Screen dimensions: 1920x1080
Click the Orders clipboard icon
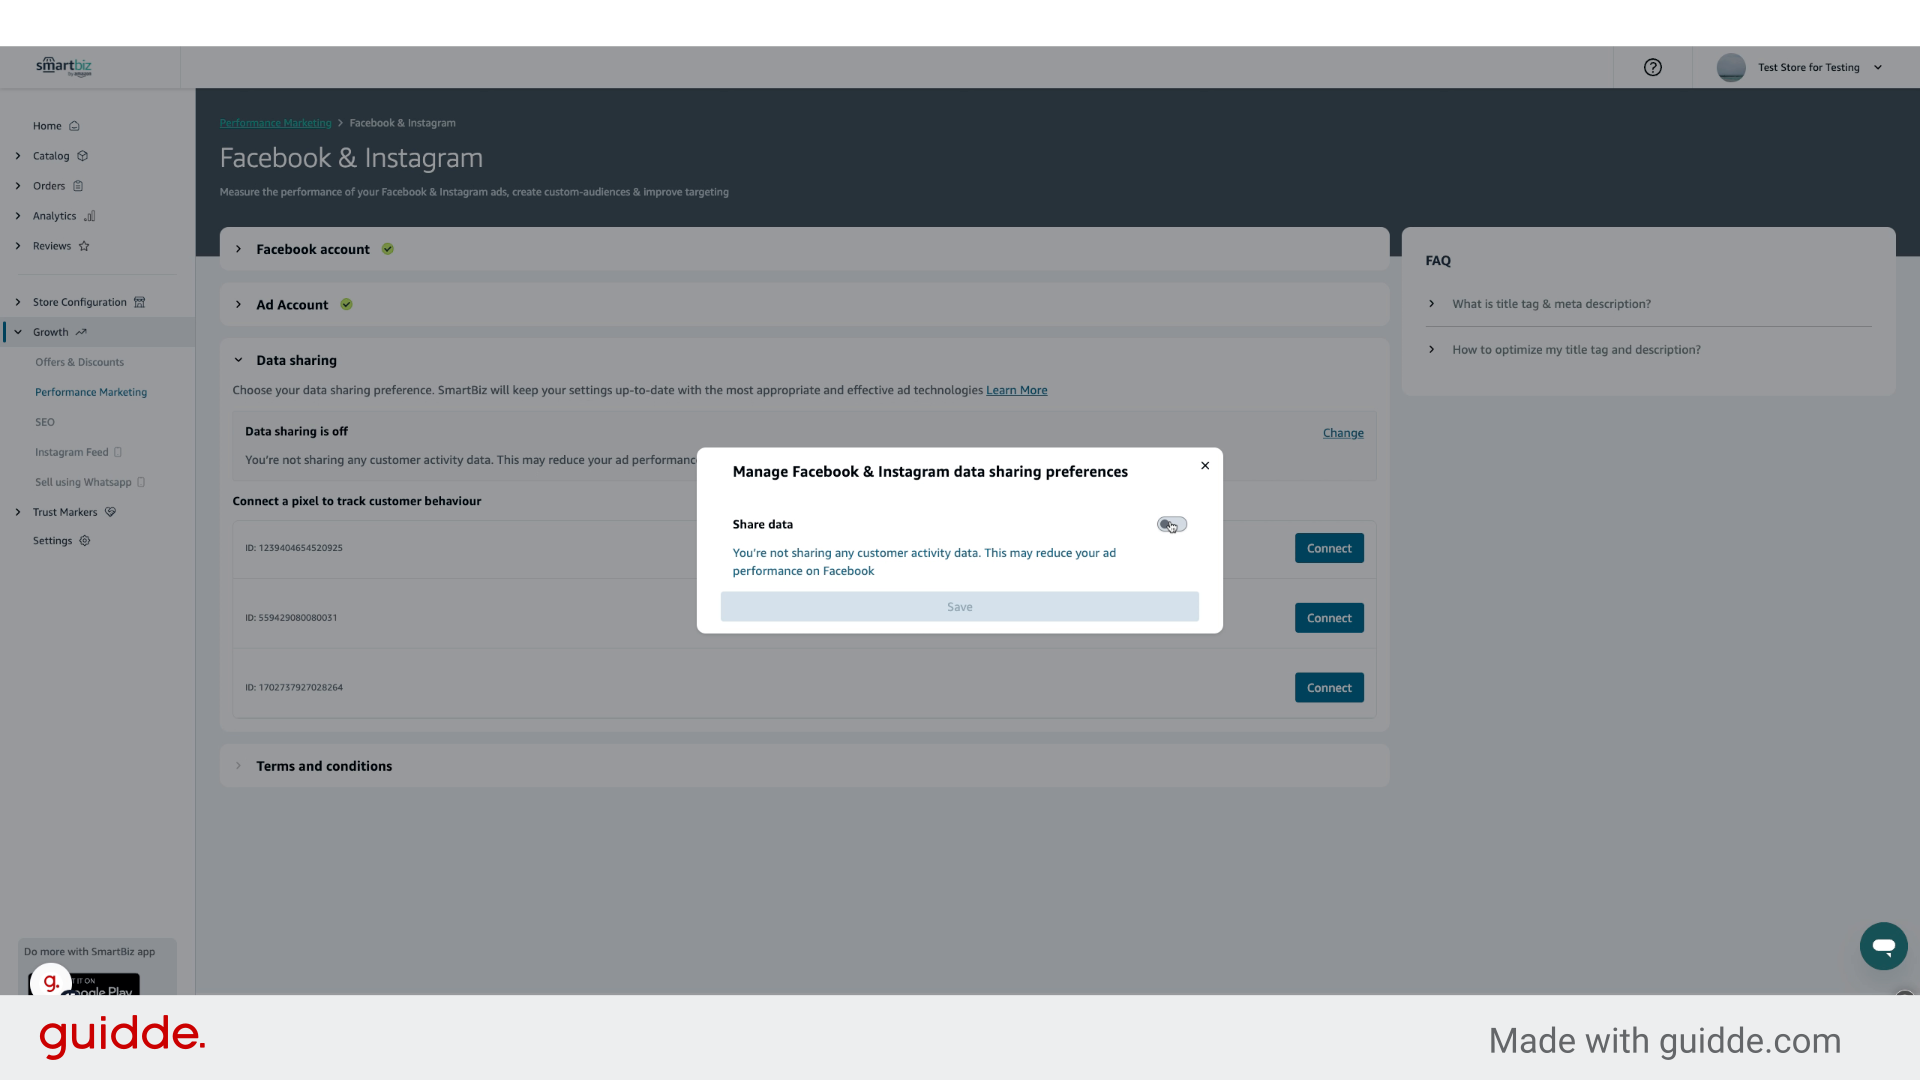[78, 186]
